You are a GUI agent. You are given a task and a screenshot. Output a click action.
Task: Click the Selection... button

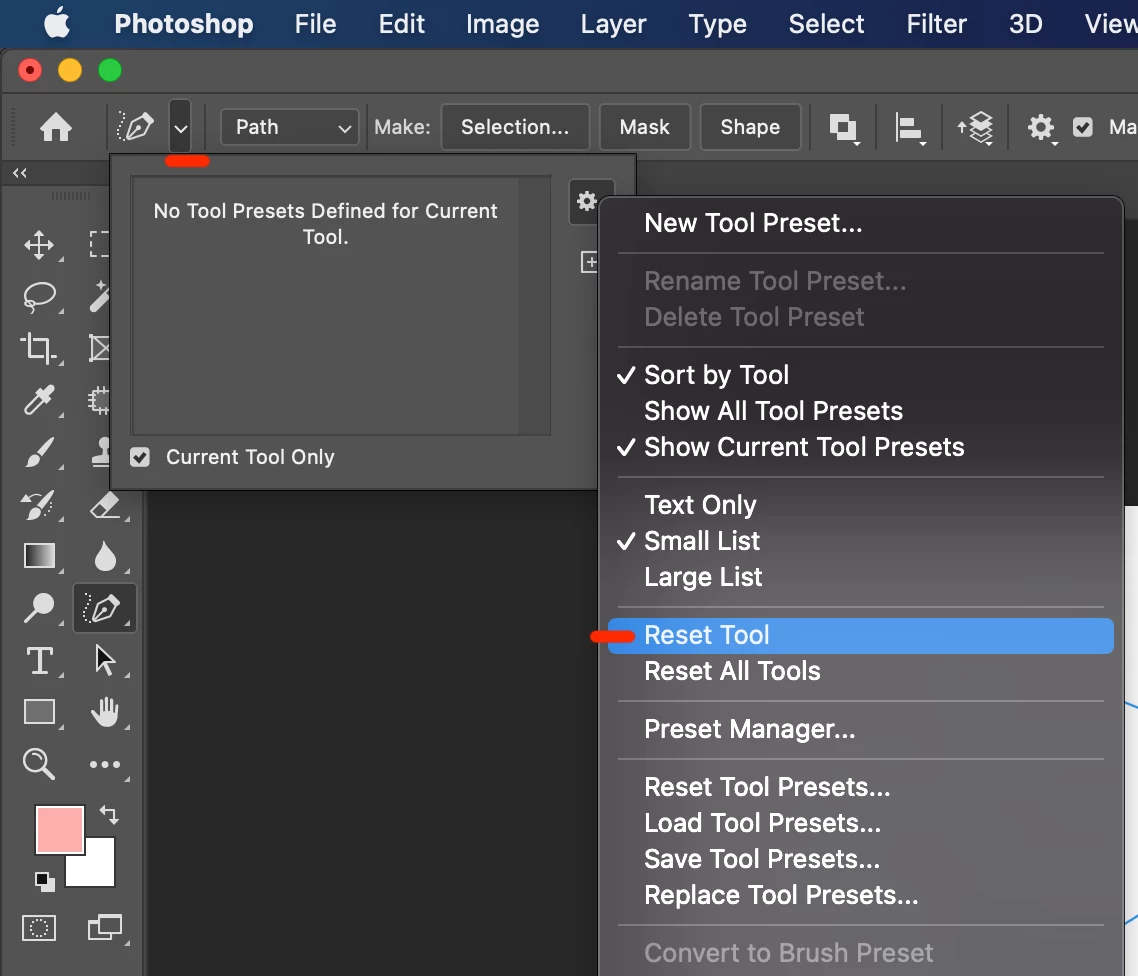pyautogui.click(x=515, y=127)
